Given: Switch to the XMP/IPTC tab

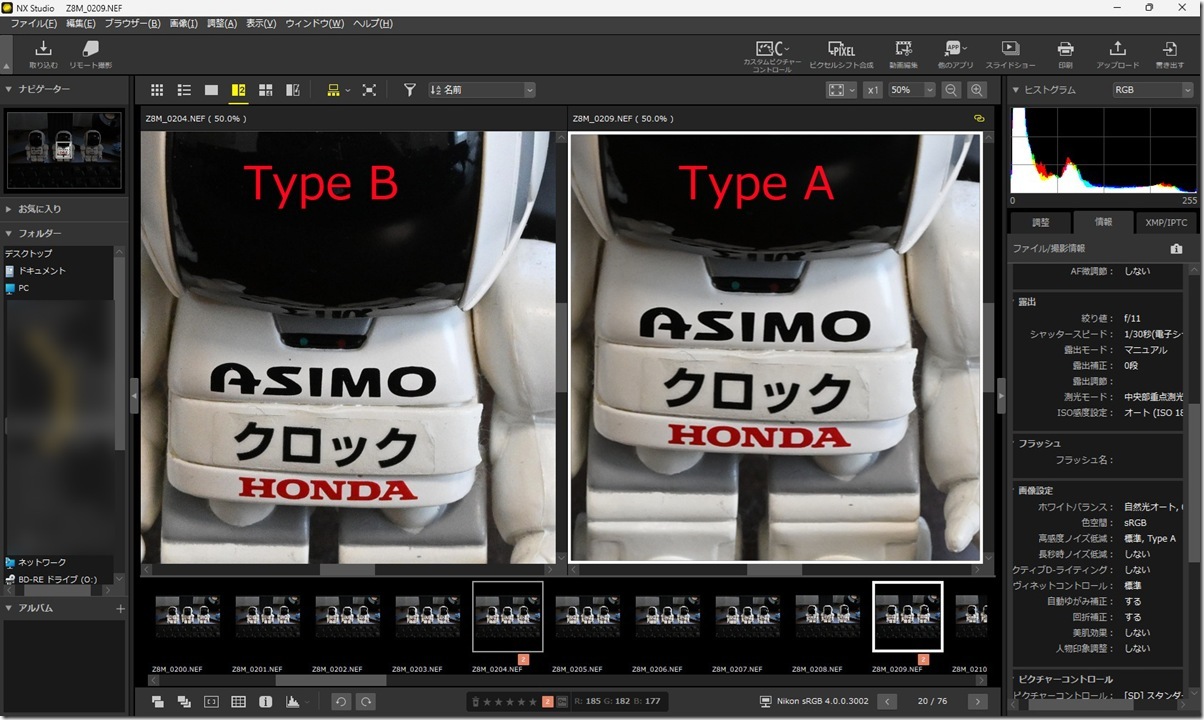Looking at the screenshot, I should tap(1166, 222).
